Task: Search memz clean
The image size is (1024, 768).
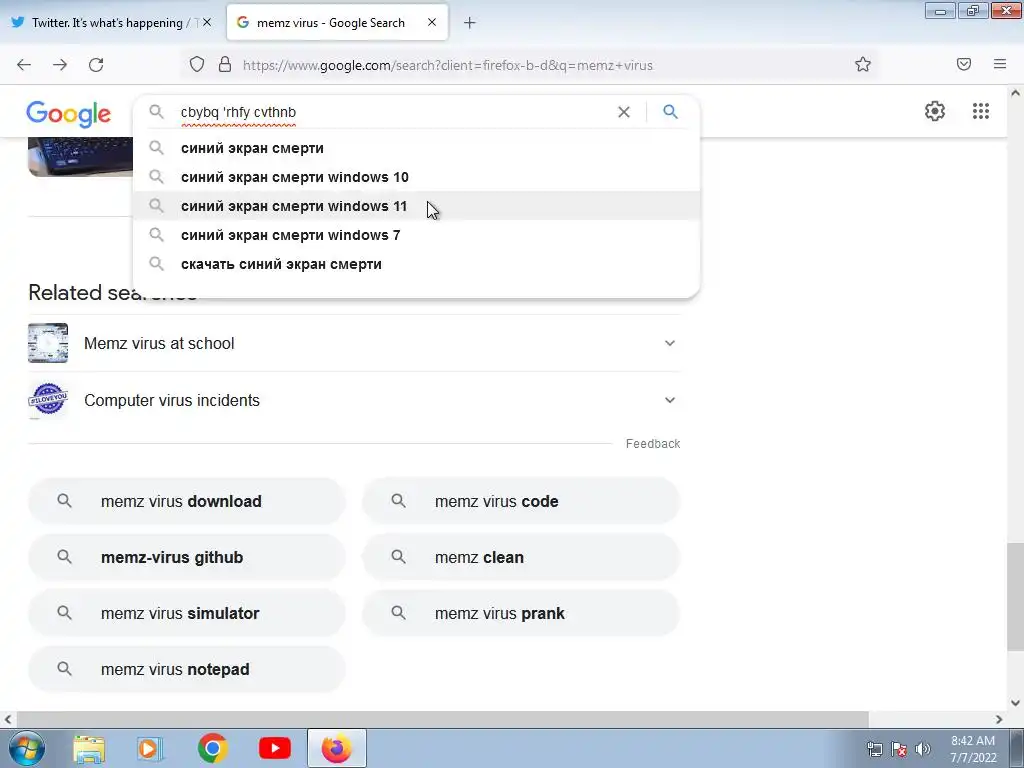Action: click(x=521, y=557)
